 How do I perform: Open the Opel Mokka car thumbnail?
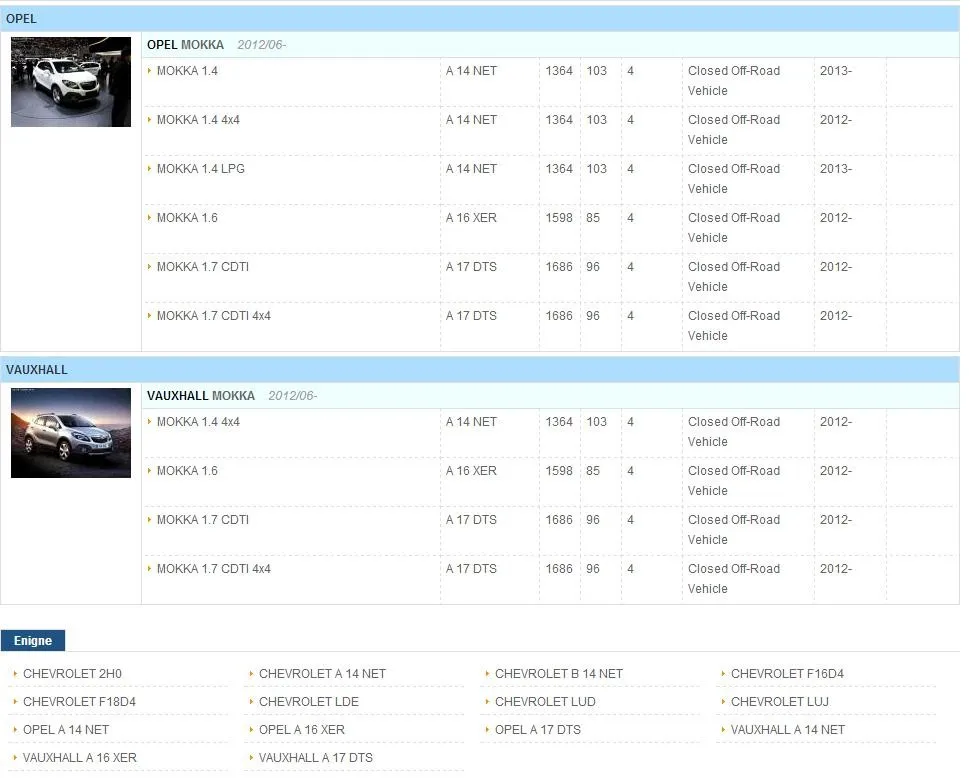pyautogui.click(x=71, y=82)
